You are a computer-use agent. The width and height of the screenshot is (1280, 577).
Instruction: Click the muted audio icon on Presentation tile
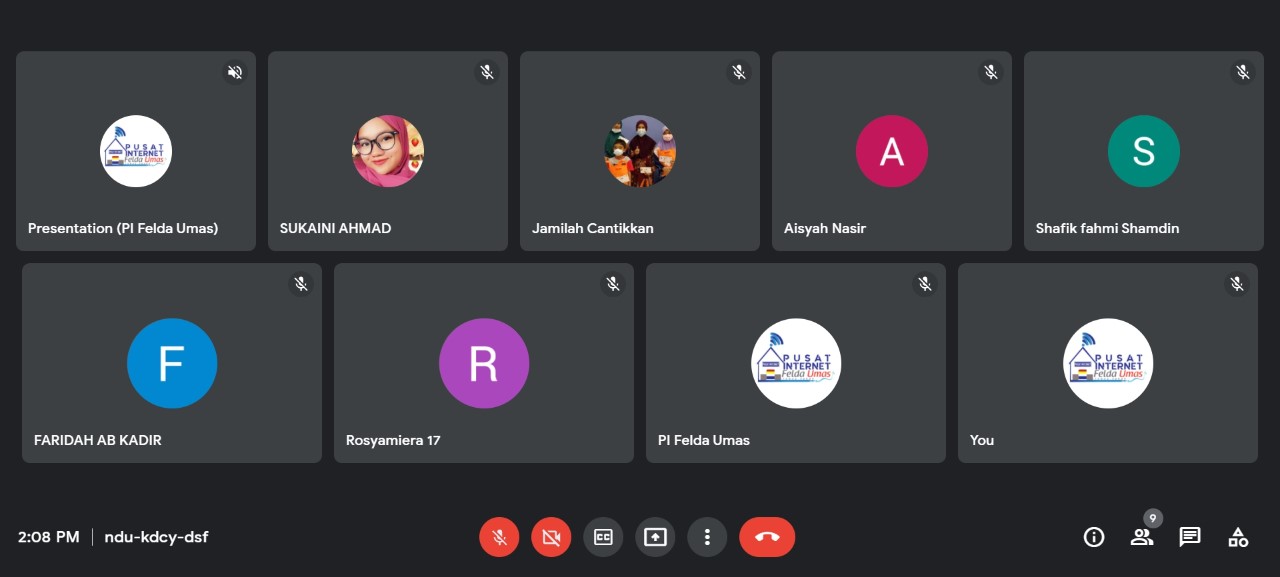coord(235,72)
